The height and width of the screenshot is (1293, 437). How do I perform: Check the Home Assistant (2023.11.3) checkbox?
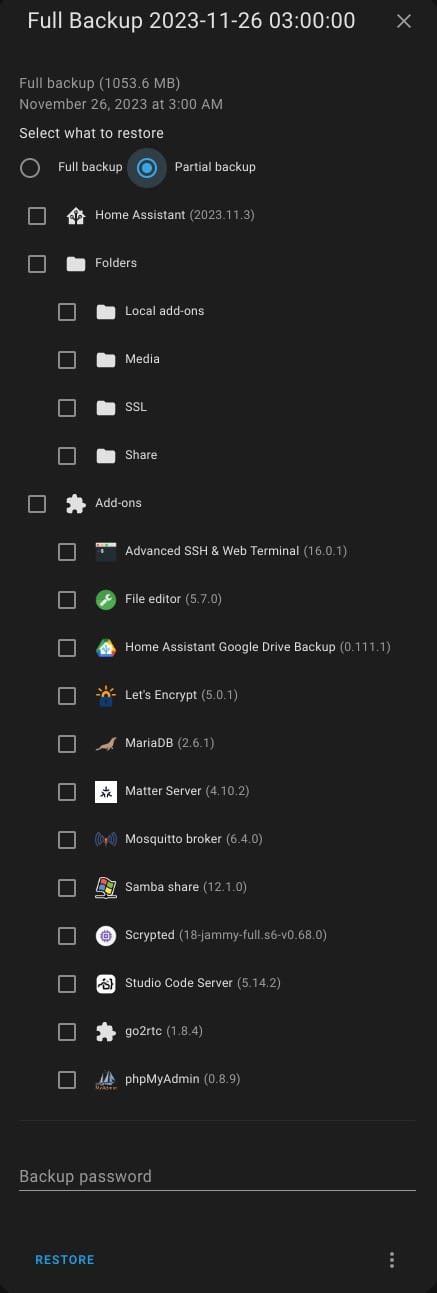(37, 215)
